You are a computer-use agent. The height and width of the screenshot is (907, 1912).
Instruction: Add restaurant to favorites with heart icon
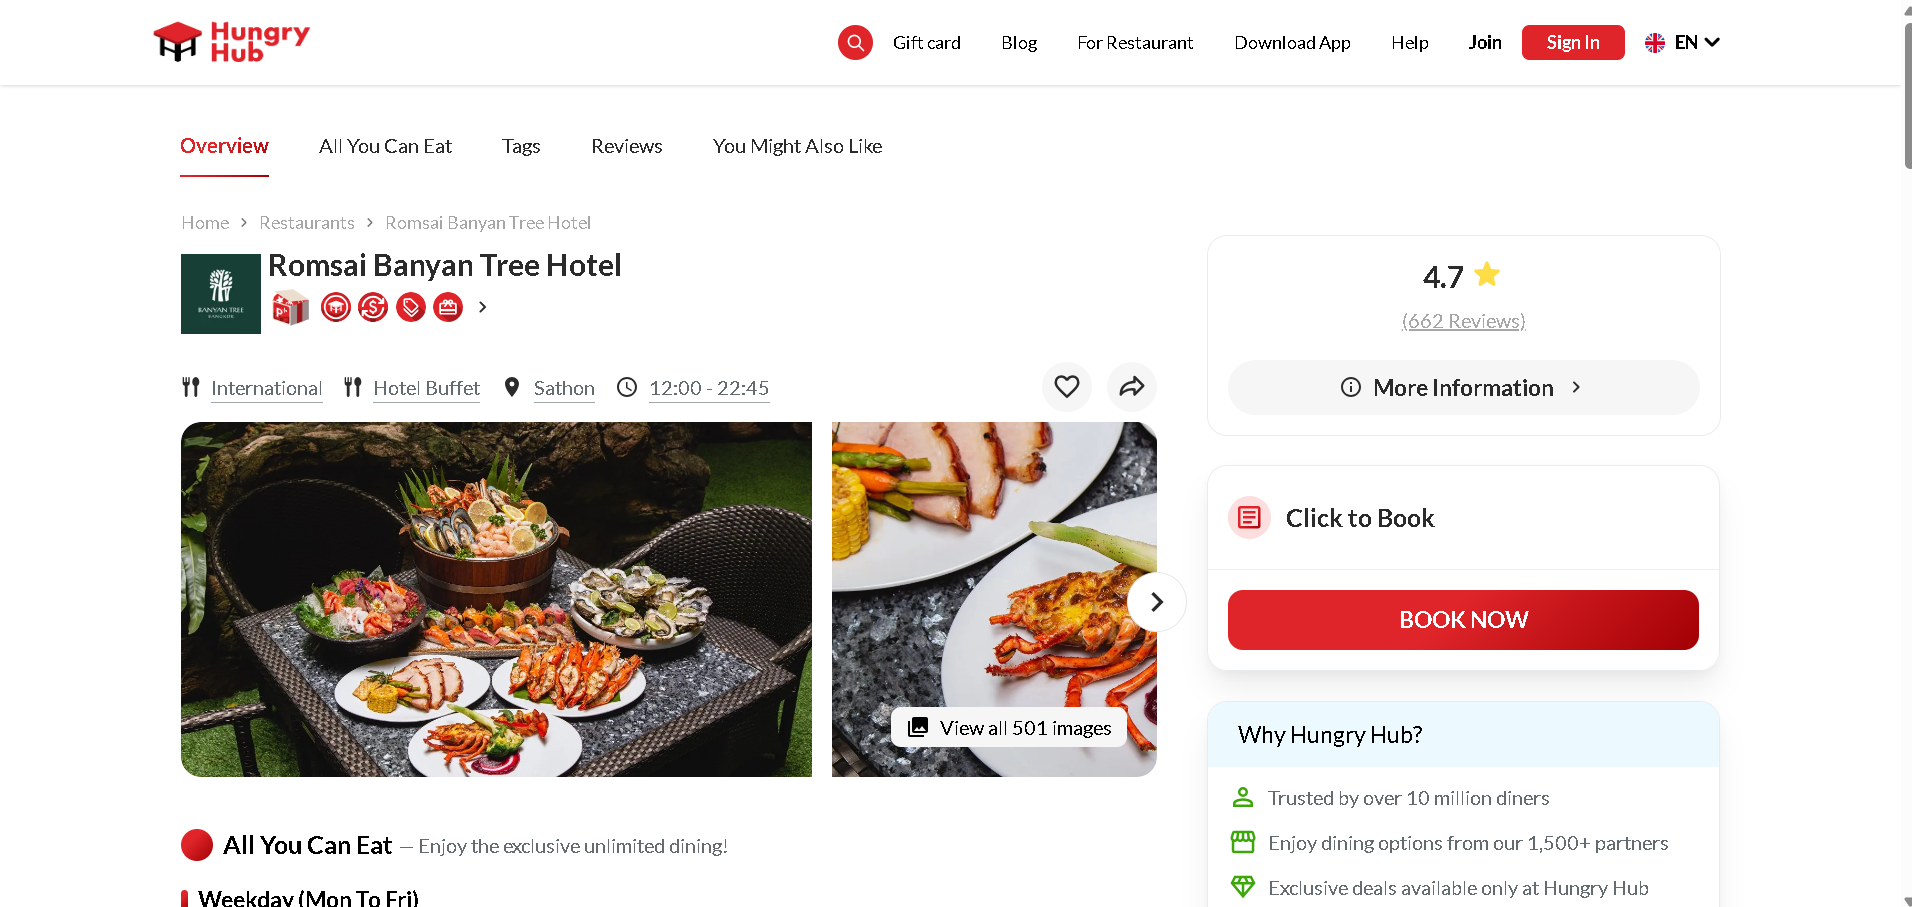[1067, 387]
